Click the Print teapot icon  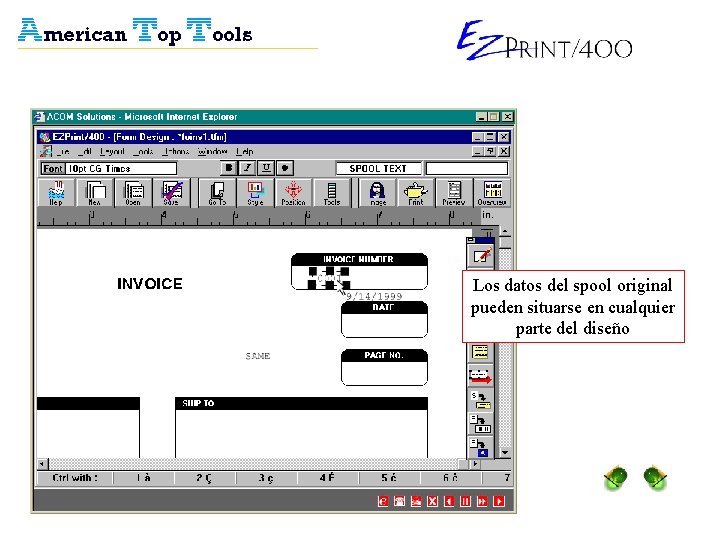tap(416, 192)
